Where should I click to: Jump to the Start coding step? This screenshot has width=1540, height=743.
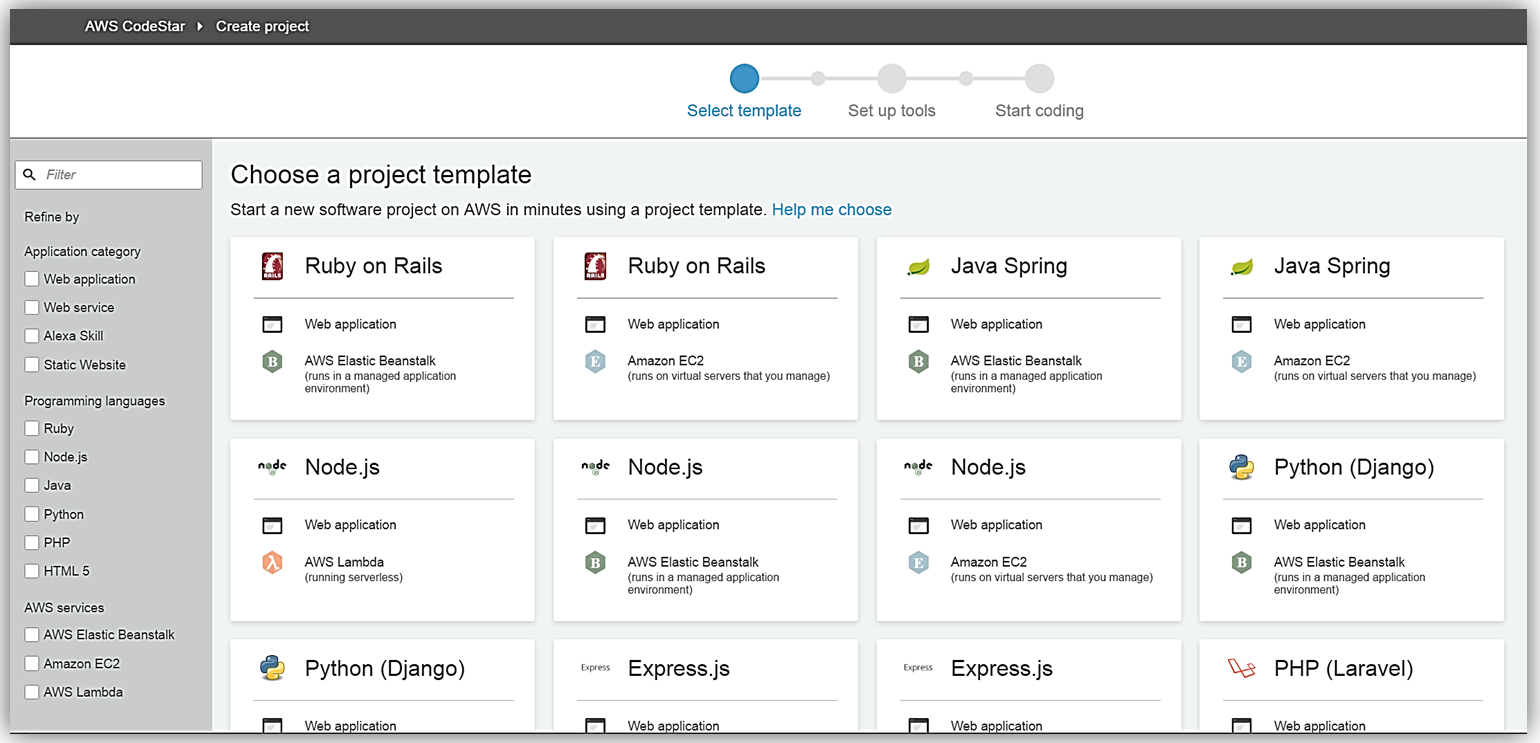coord(1039,79)
